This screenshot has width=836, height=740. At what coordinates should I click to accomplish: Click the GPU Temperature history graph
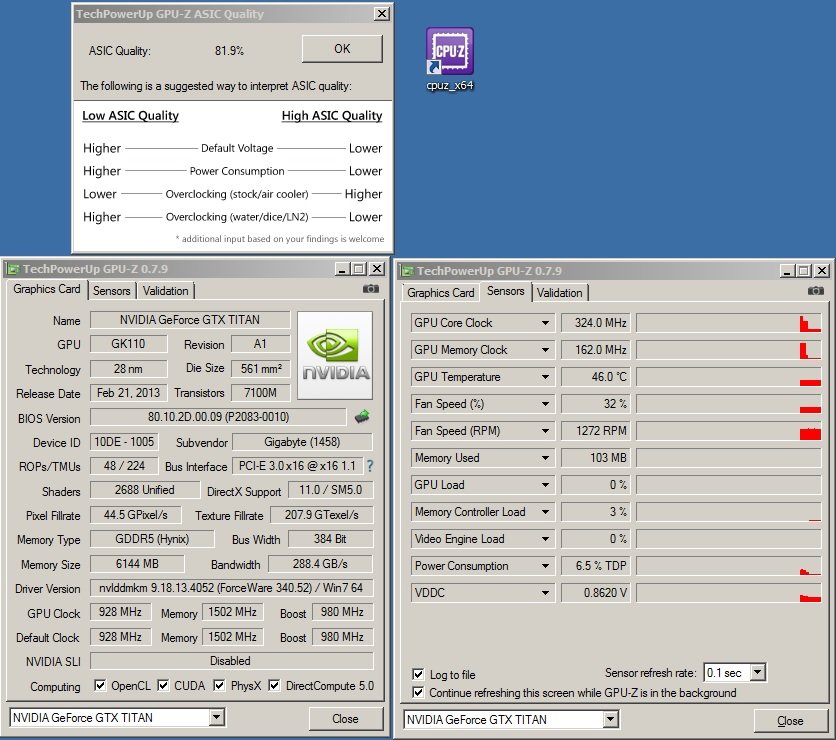(x=728, y=377)
